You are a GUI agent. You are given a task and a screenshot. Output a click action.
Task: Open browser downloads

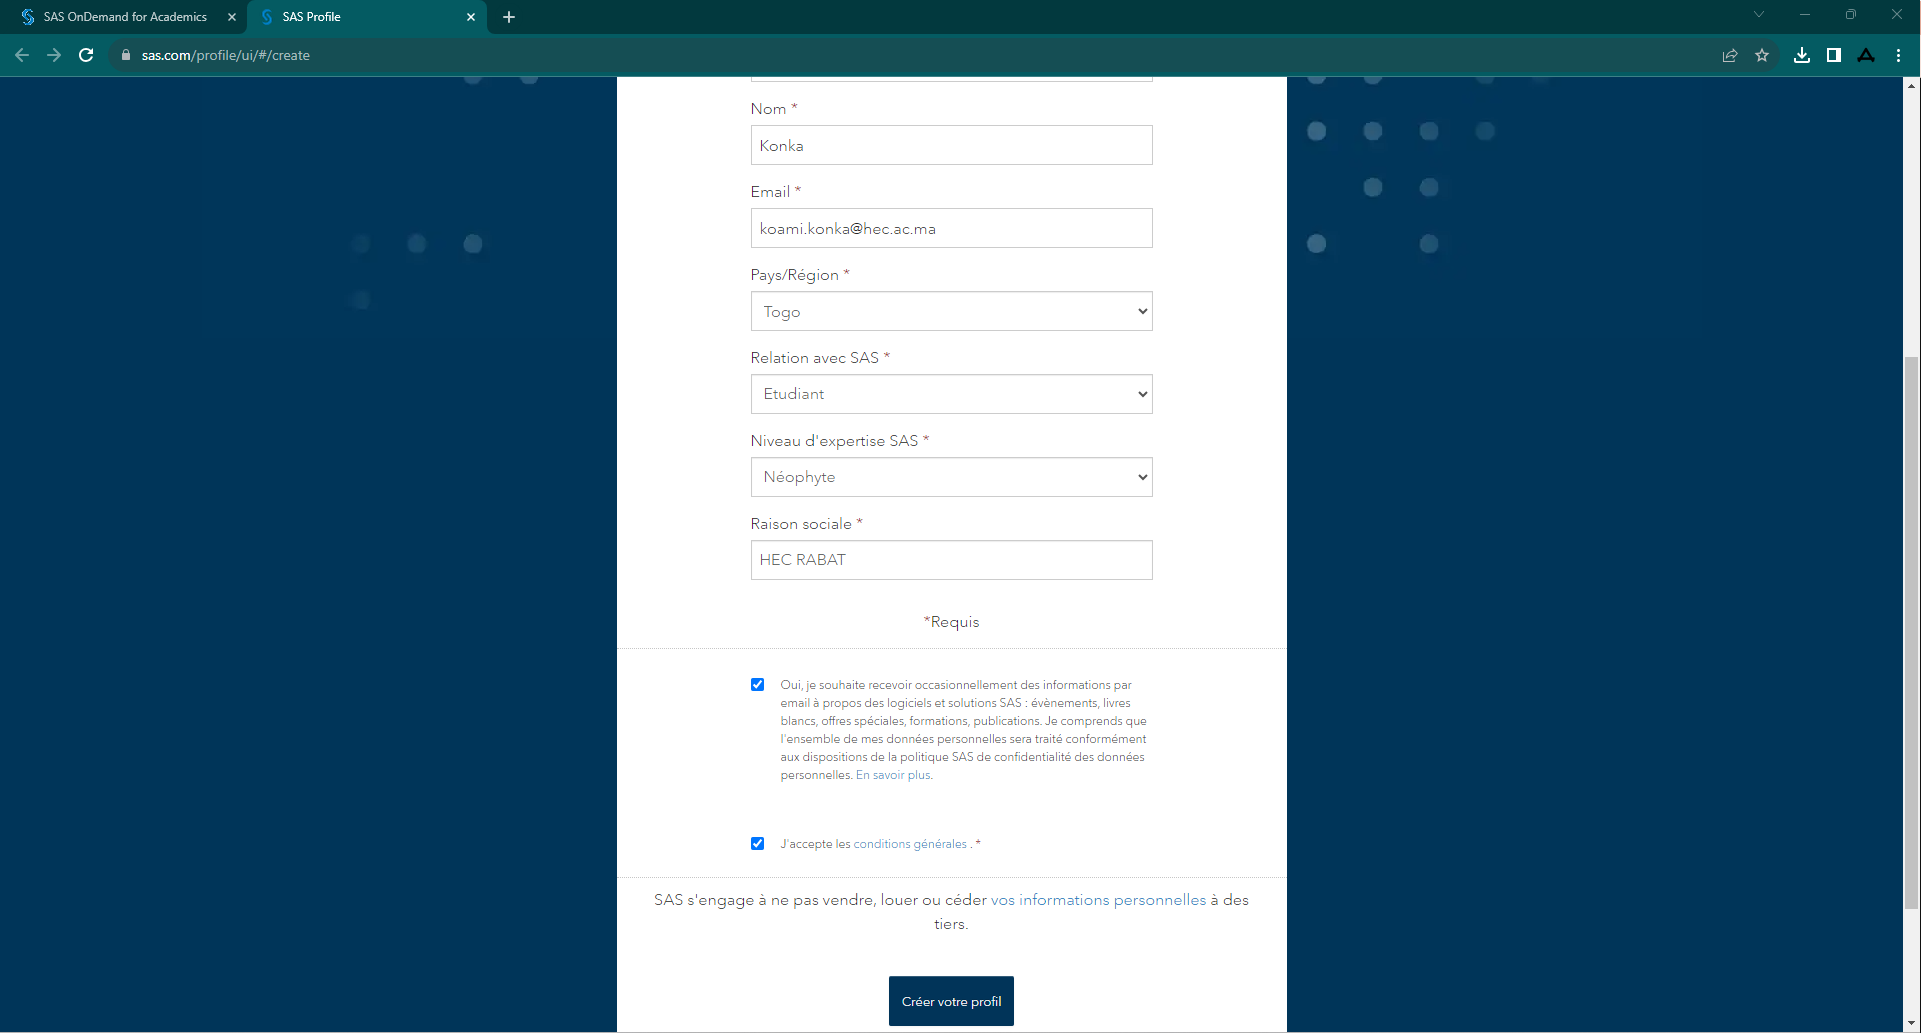[x=1802, y=55]
